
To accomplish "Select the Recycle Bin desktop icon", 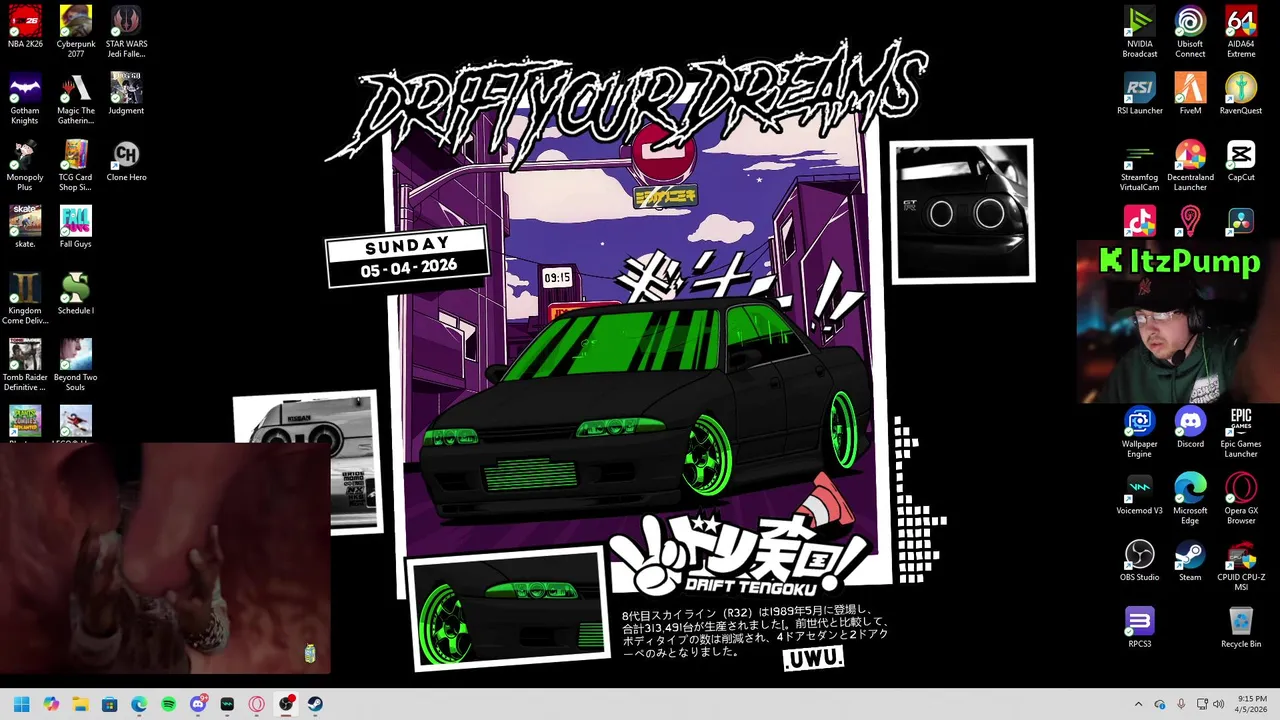I will click(x=1241, y=627).
